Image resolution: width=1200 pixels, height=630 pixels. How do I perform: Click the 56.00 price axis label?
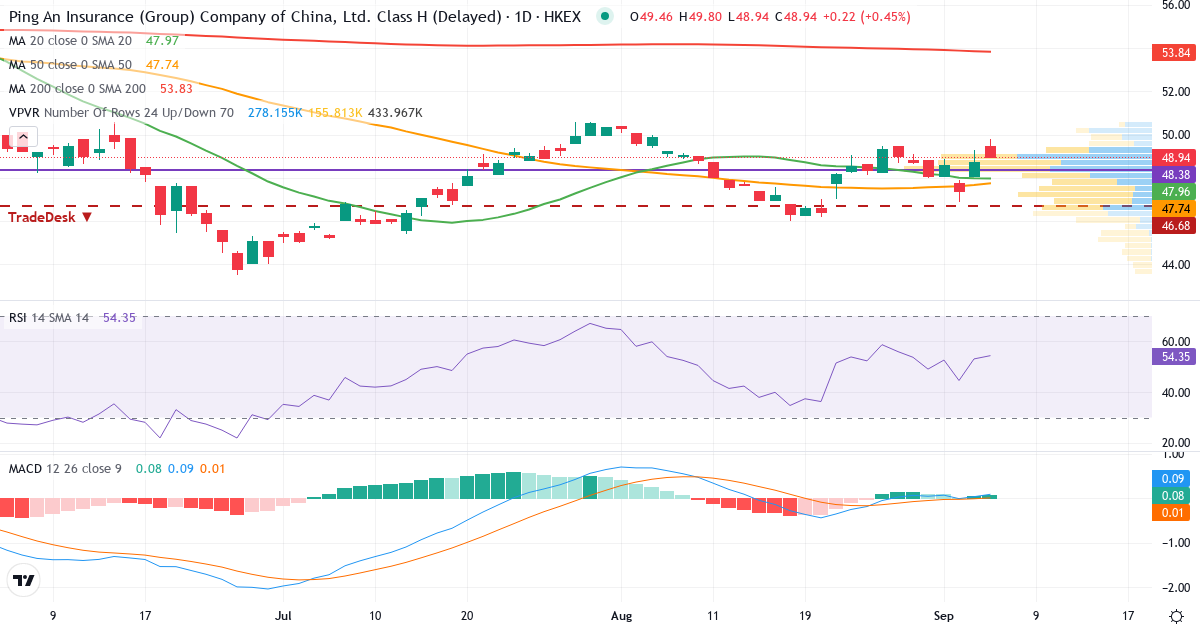coord(1175,6)
